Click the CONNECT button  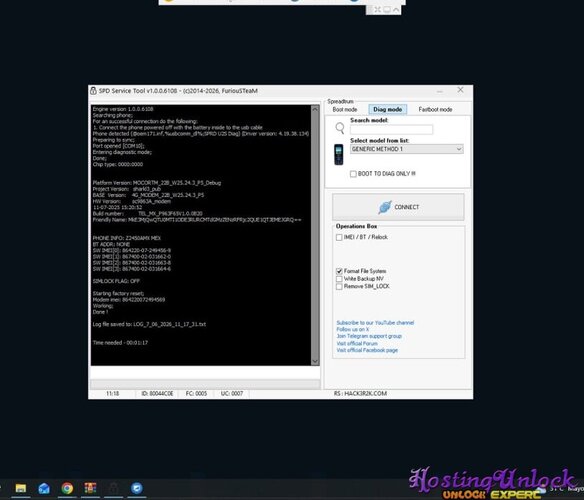398,207
